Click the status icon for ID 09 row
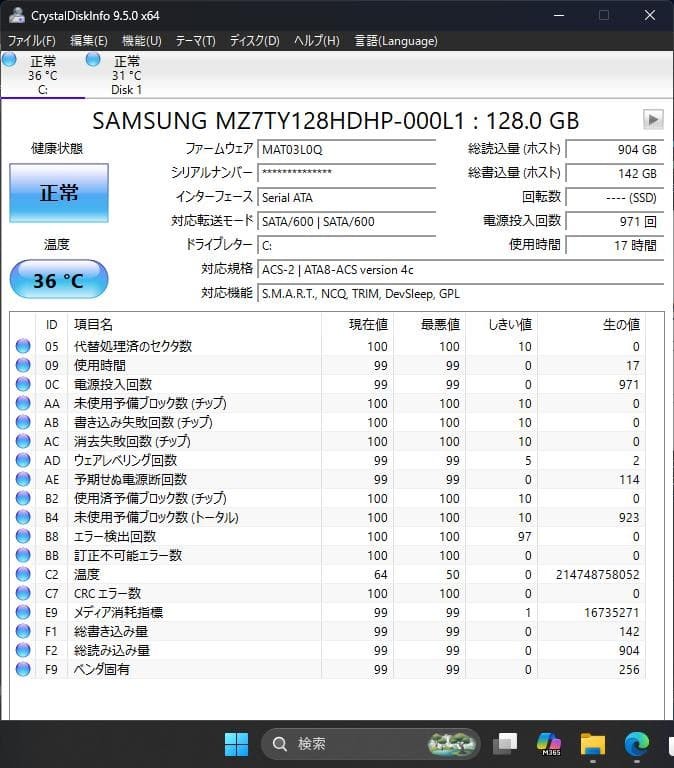674x768 pixels. pyautogui.click(x=23, y=365)
